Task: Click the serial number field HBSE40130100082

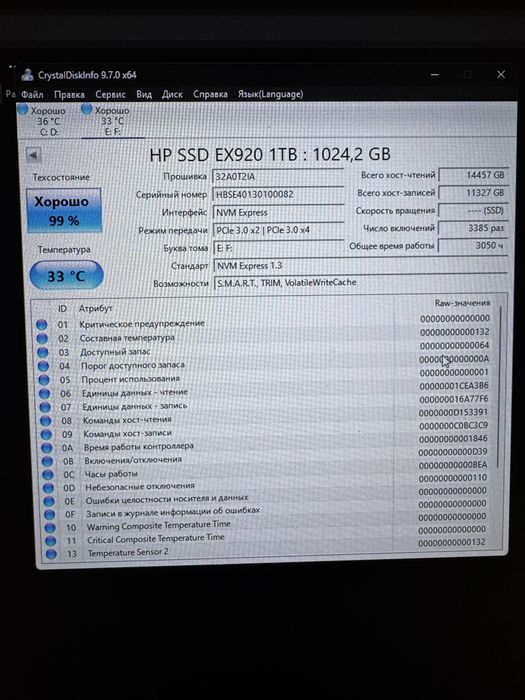Action: (278, 194)
